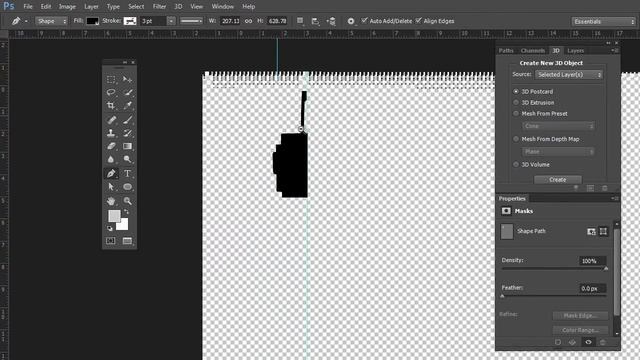
Task: Select the Blur tool
Action: point(111,160)
